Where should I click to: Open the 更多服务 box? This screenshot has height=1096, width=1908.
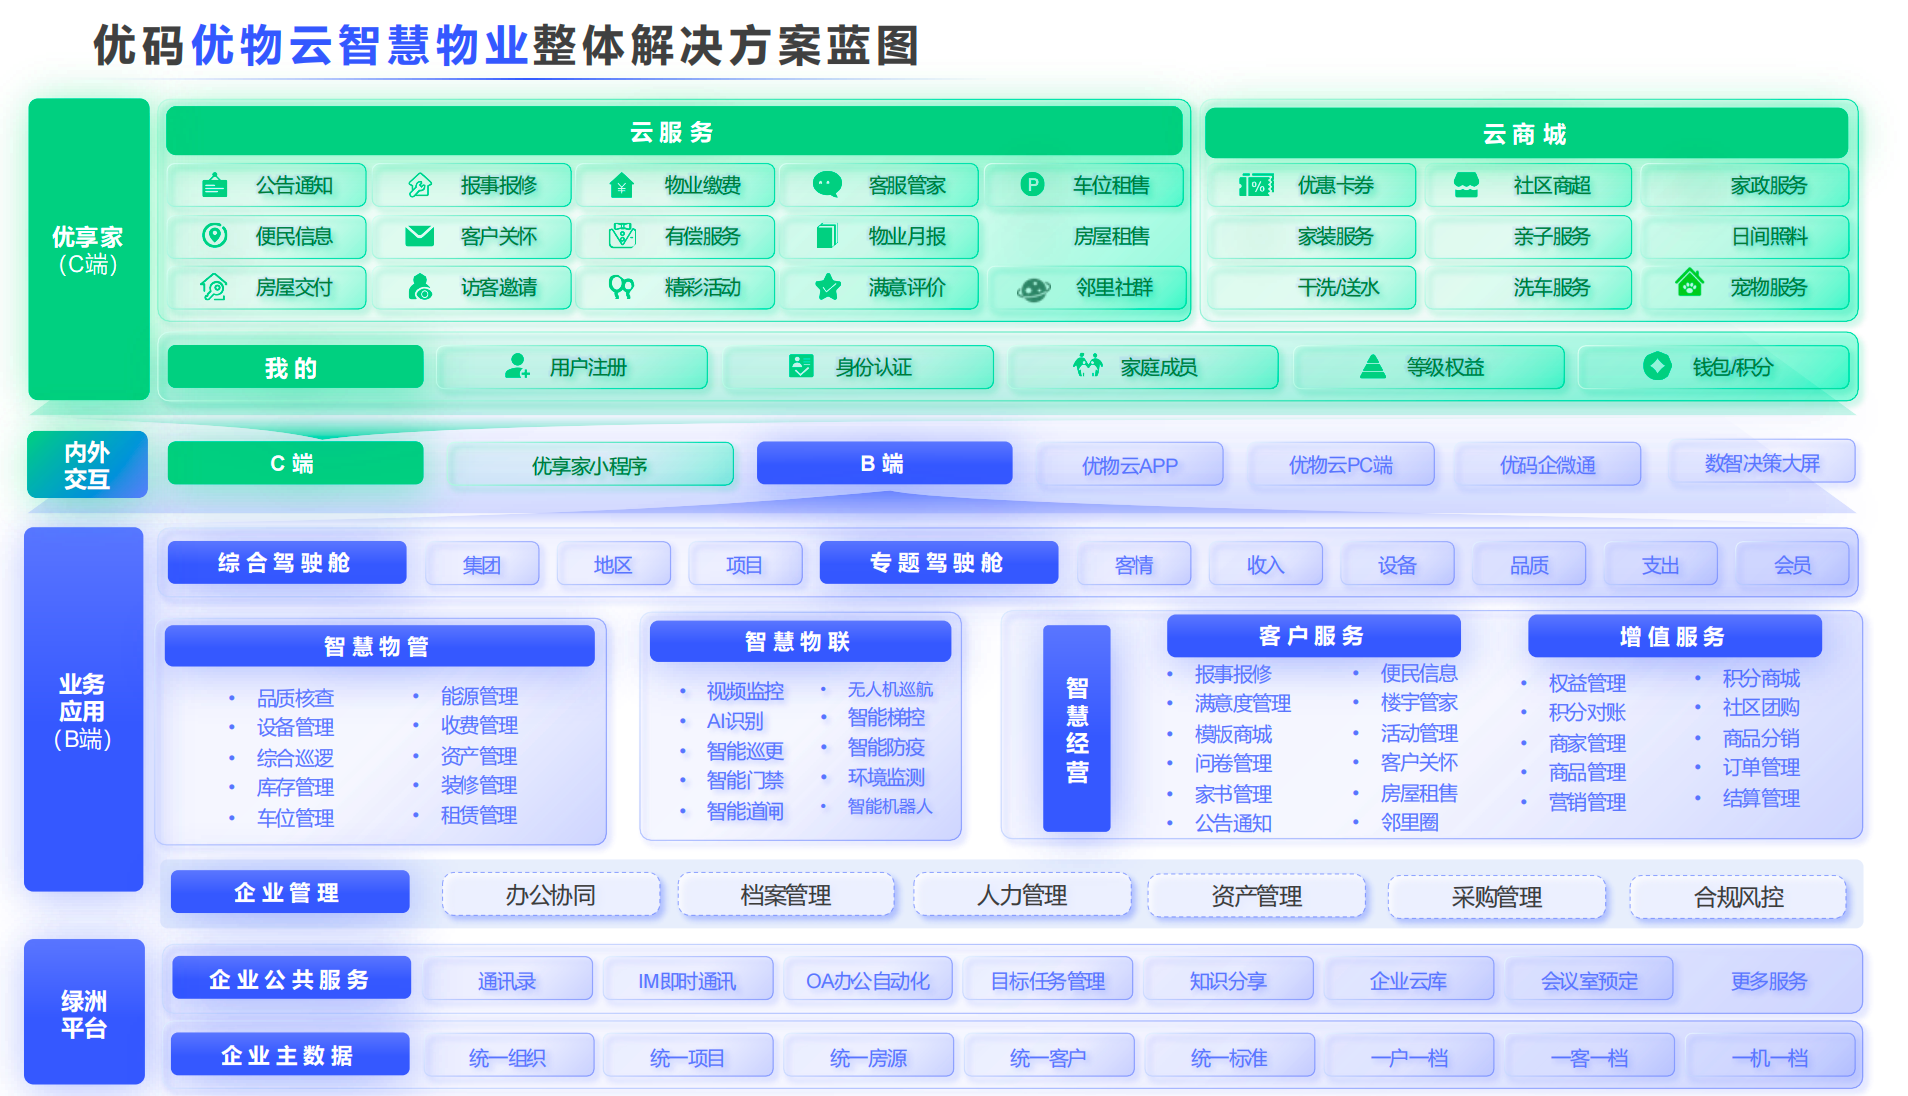coord(1770,981)
